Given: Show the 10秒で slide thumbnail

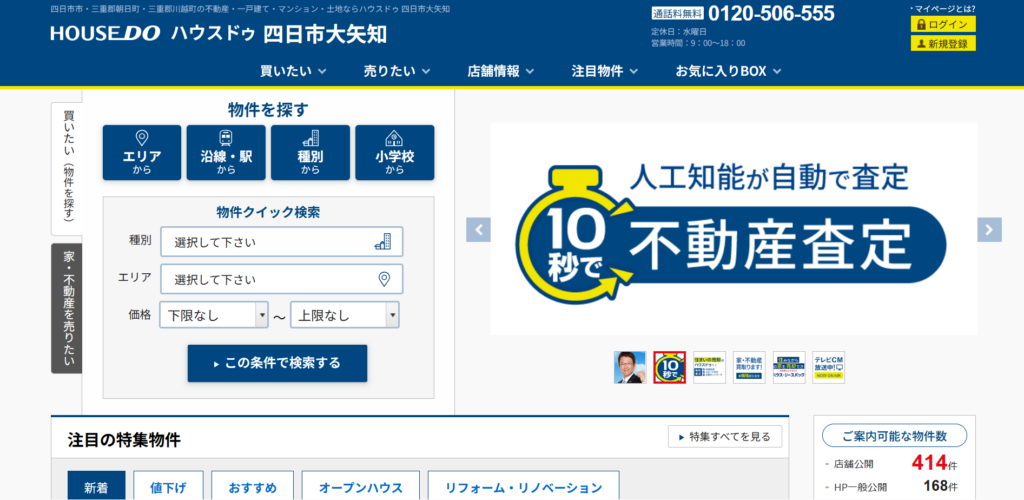Looking at the screenshot, I should pos(670,367).
